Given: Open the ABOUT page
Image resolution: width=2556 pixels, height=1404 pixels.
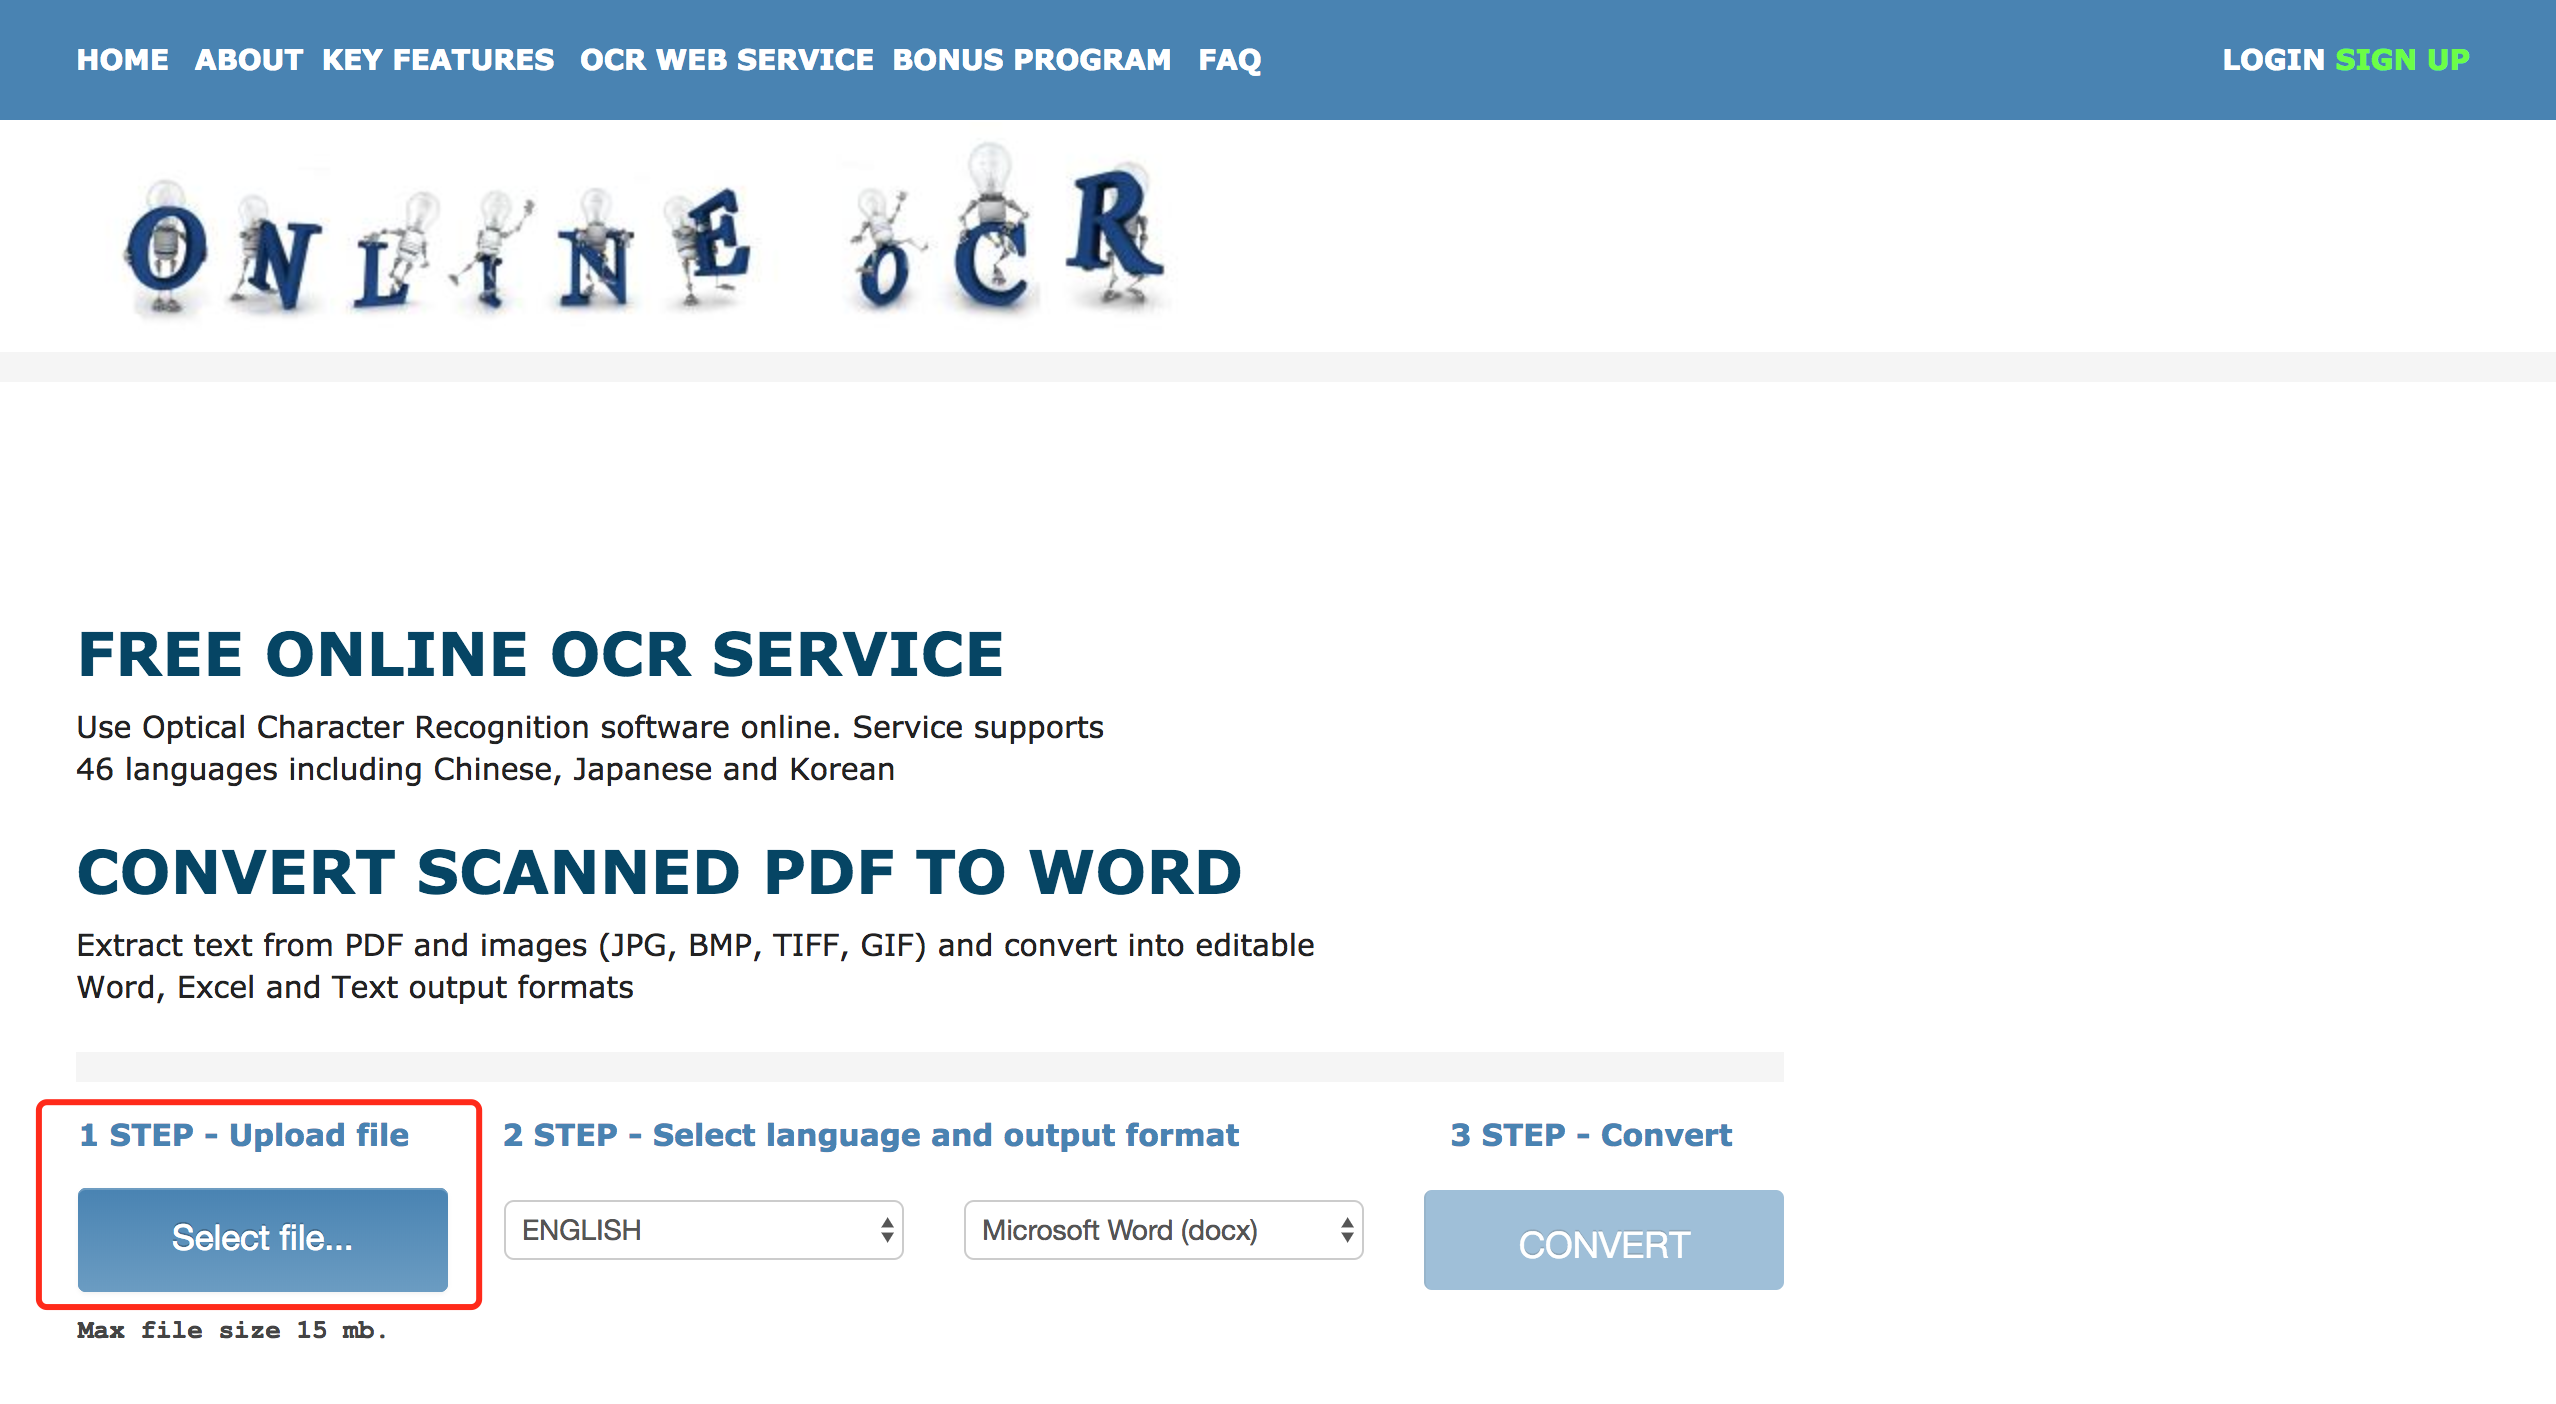Looking at the screenshot, I should (248, 60).
